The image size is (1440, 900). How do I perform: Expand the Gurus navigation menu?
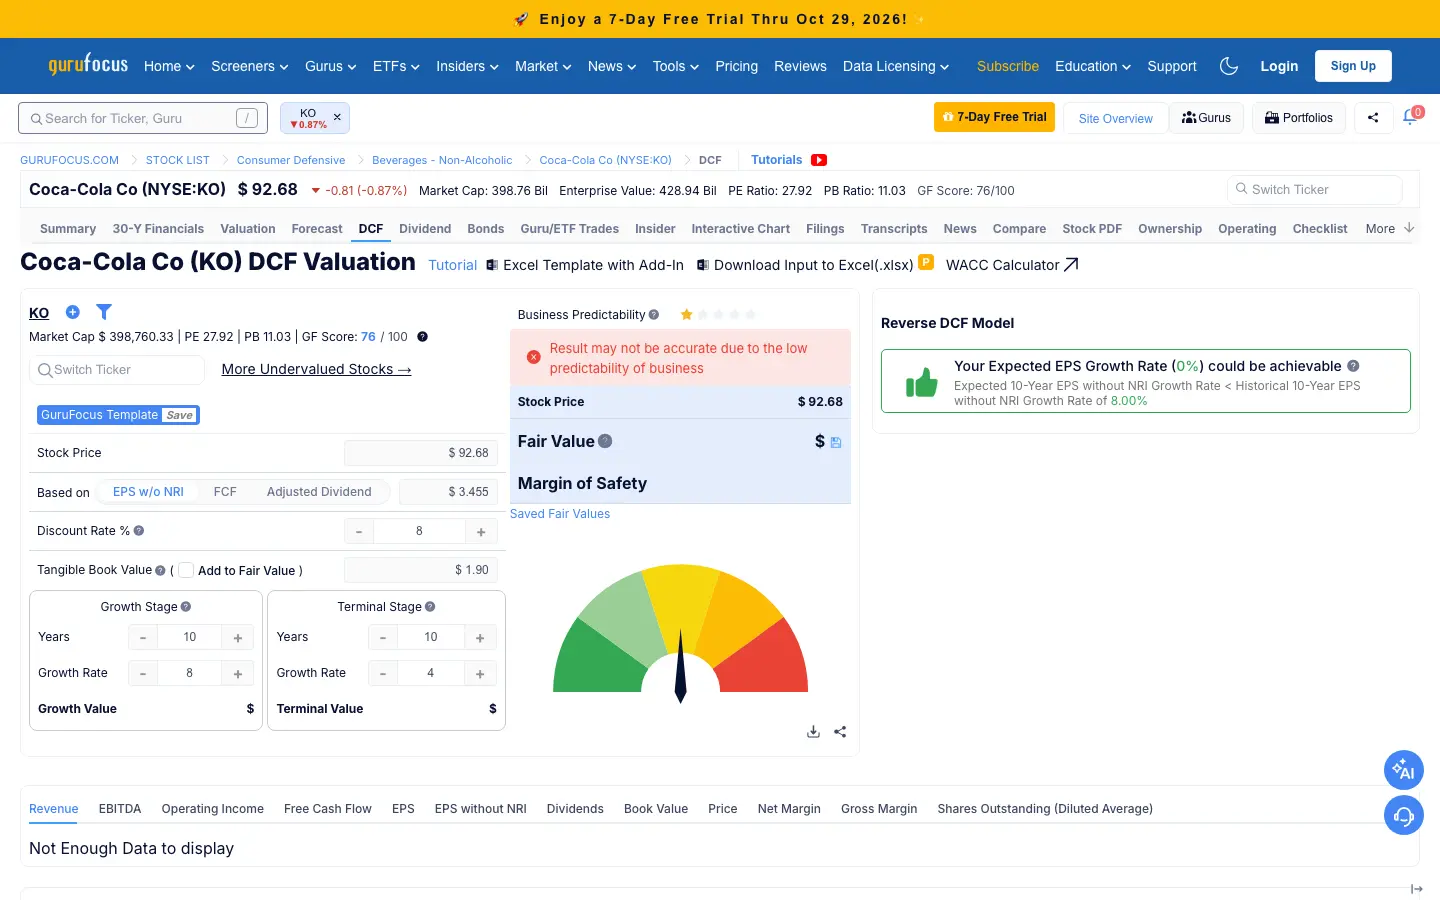tap(331, 66)
